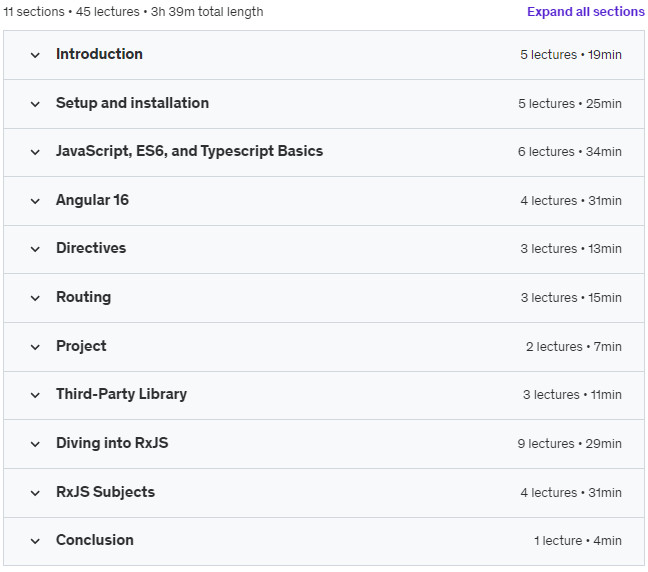Click '3 lectures • 15min' text
Screen dimensions: 648x572
click(x=571, y=298)
